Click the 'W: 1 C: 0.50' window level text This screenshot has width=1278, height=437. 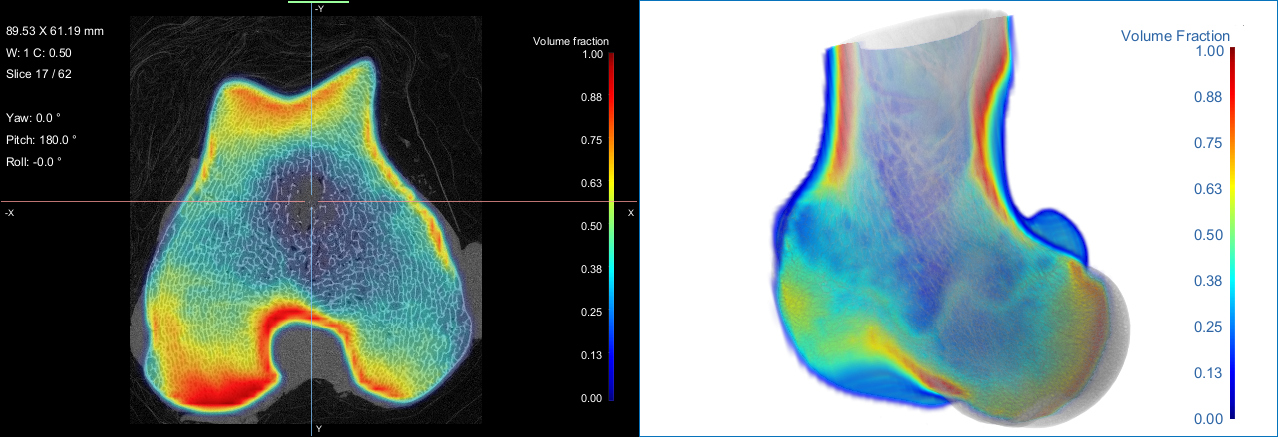click(39, 53)
